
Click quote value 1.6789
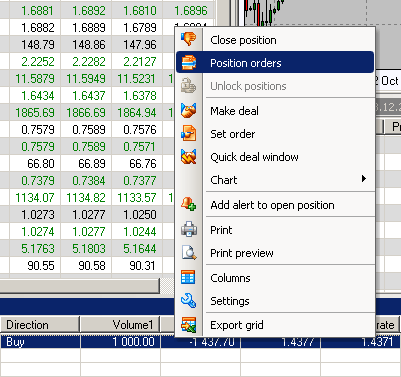point(140,27)
